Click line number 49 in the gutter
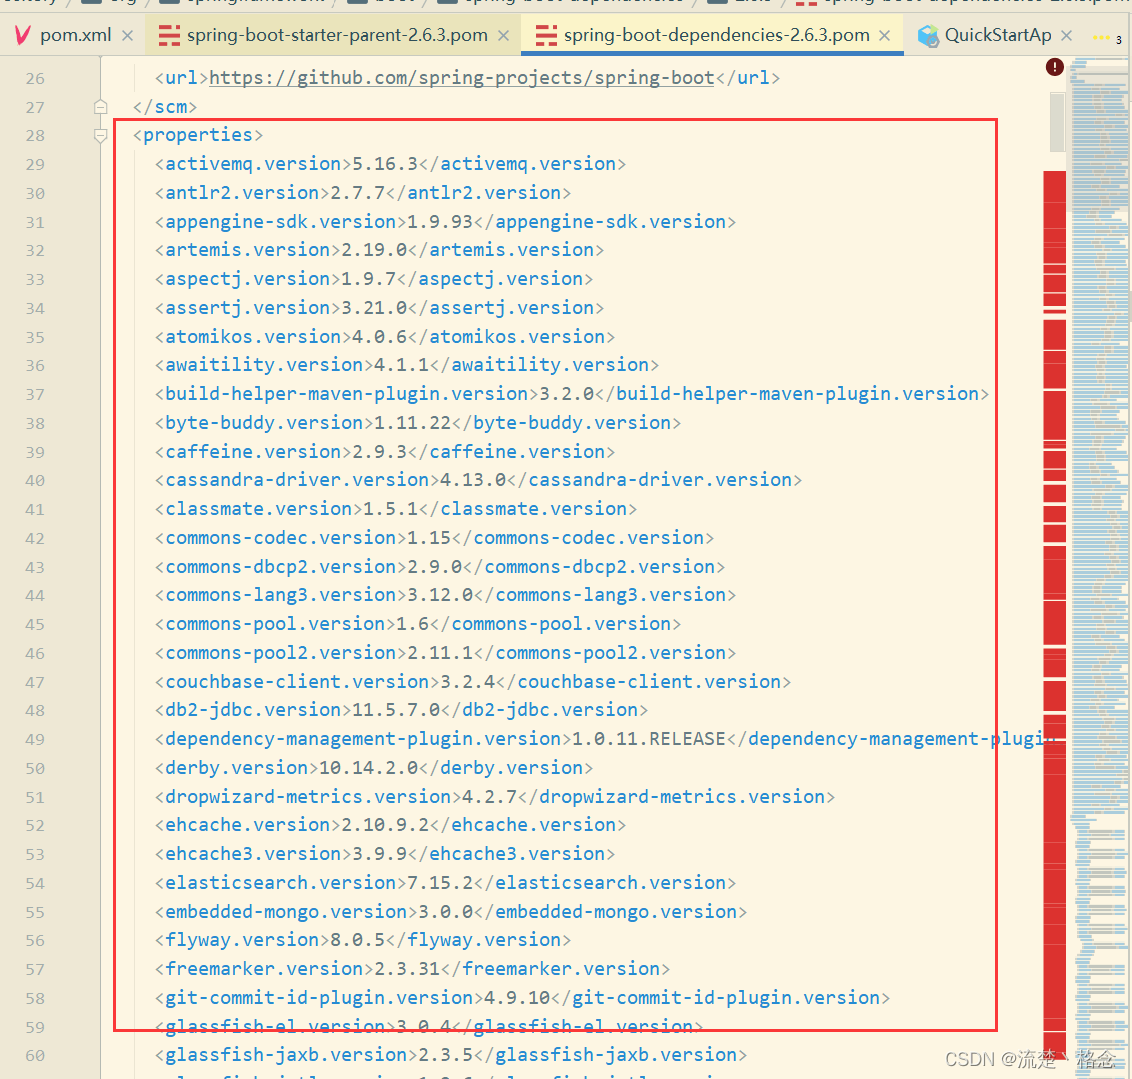Screen dimensions: 1132x1079 [x=35, y=740]
